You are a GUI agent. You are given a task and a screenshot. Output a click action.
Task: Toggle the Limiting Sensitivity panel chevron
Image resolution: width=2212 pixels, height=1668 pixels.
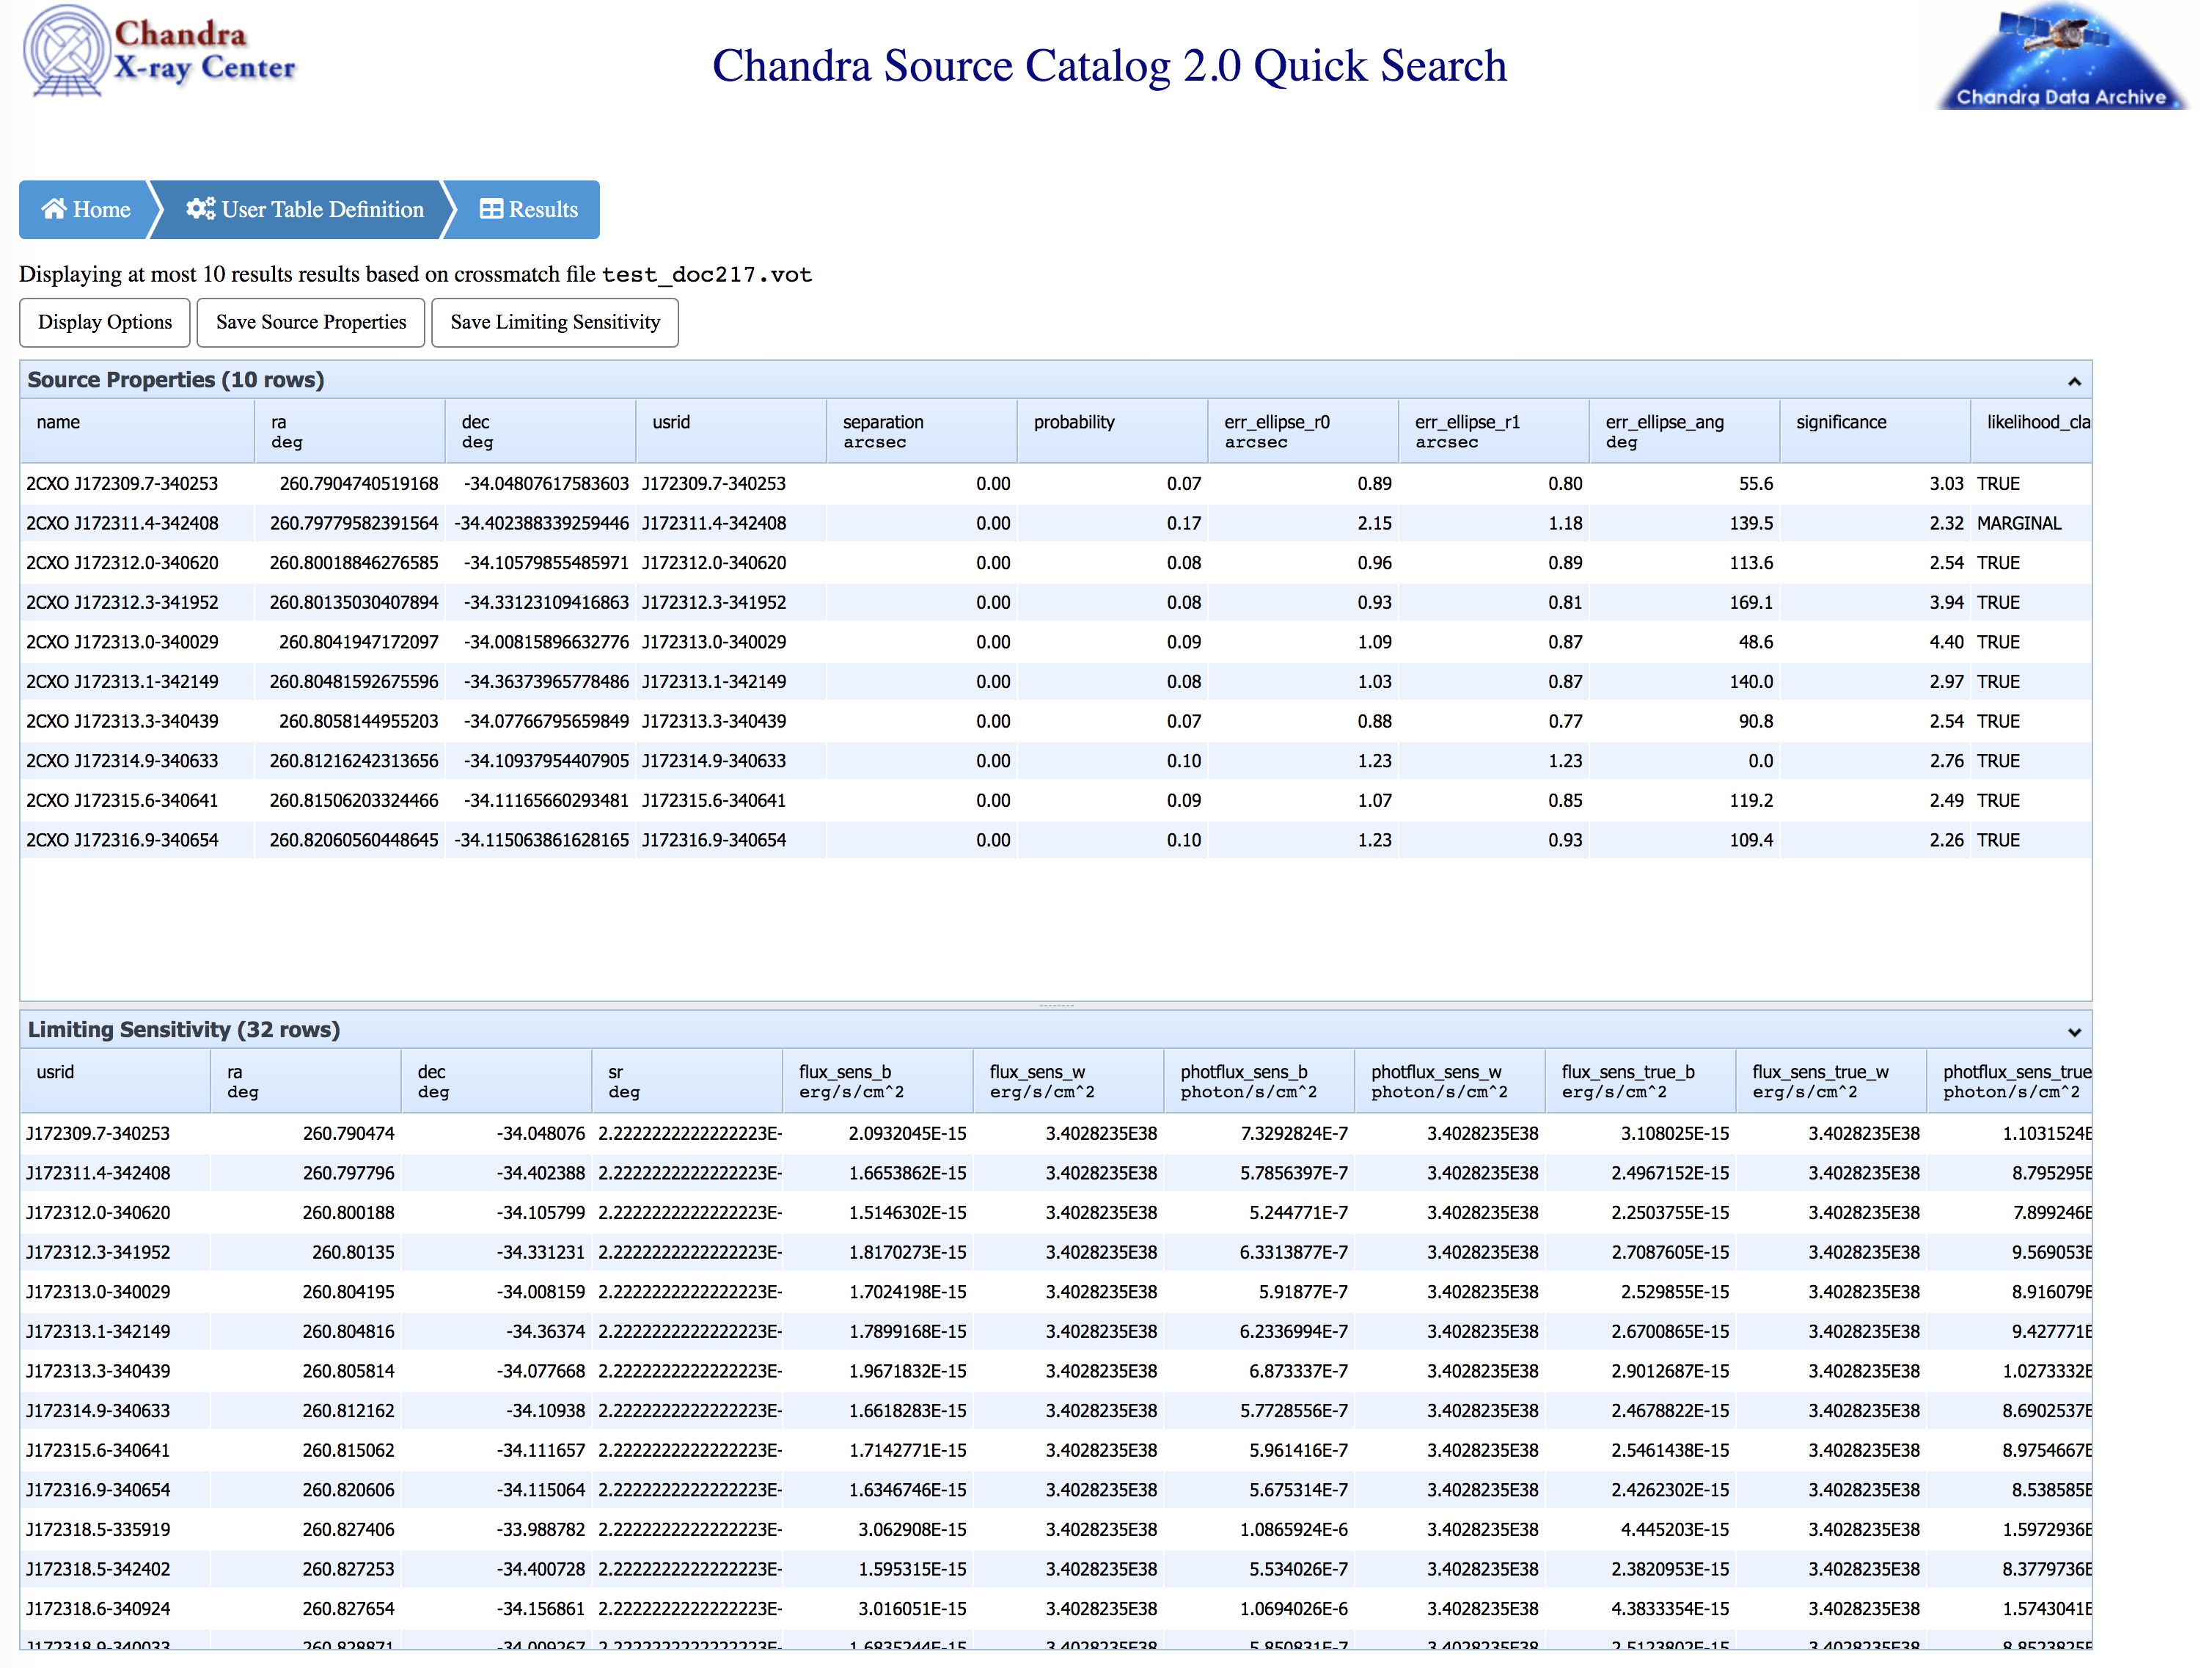tap(2073, 1032)
